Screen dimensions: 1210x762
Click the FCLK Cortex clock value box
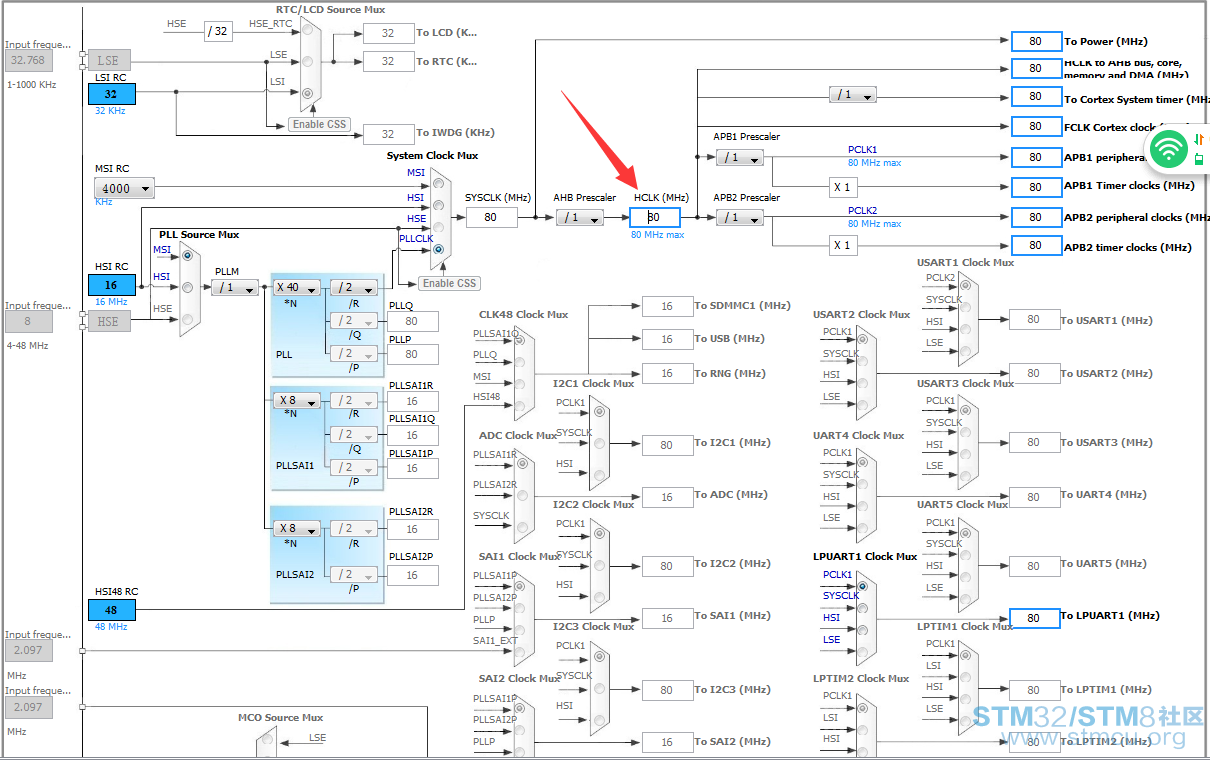click(x=1036, y=126)
